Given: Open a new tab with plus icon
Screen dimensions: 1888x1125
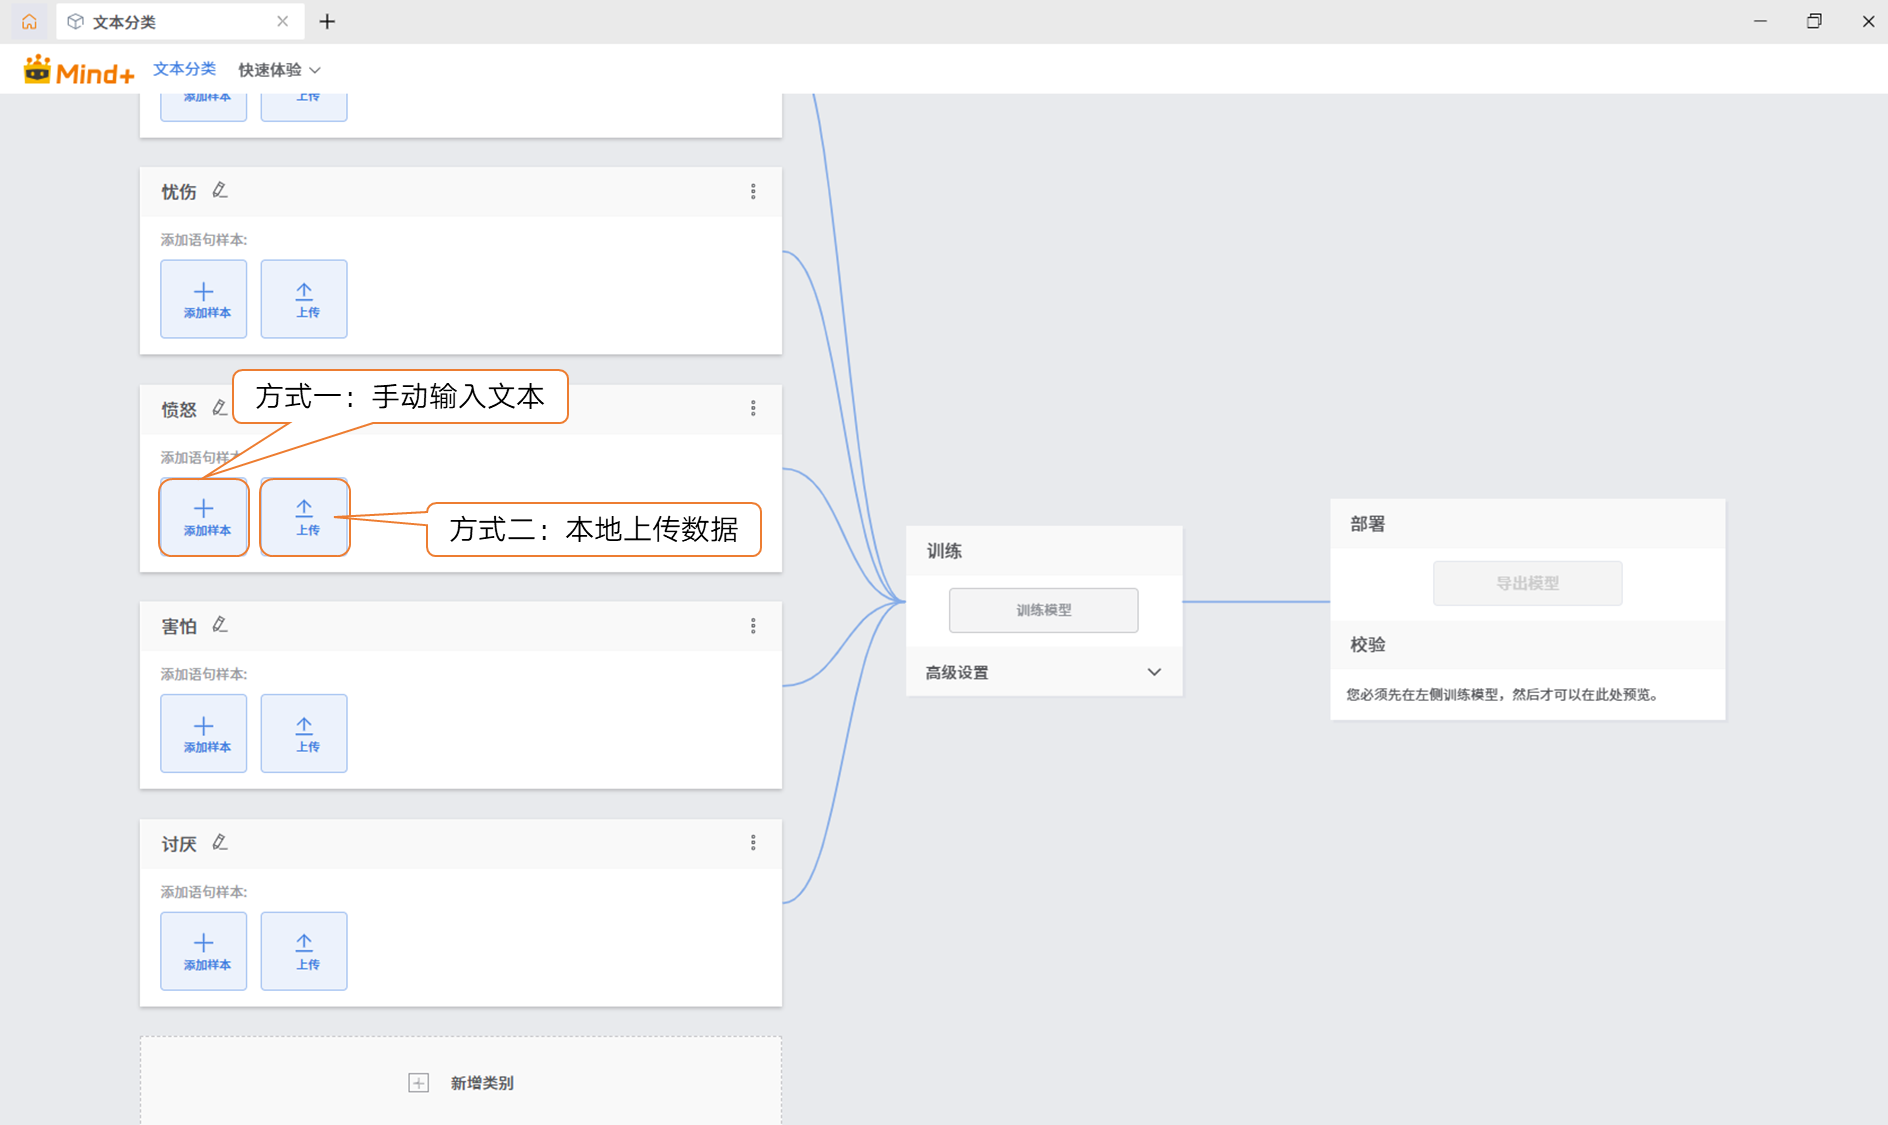Looking at the screenshot, I should (327, 21).
